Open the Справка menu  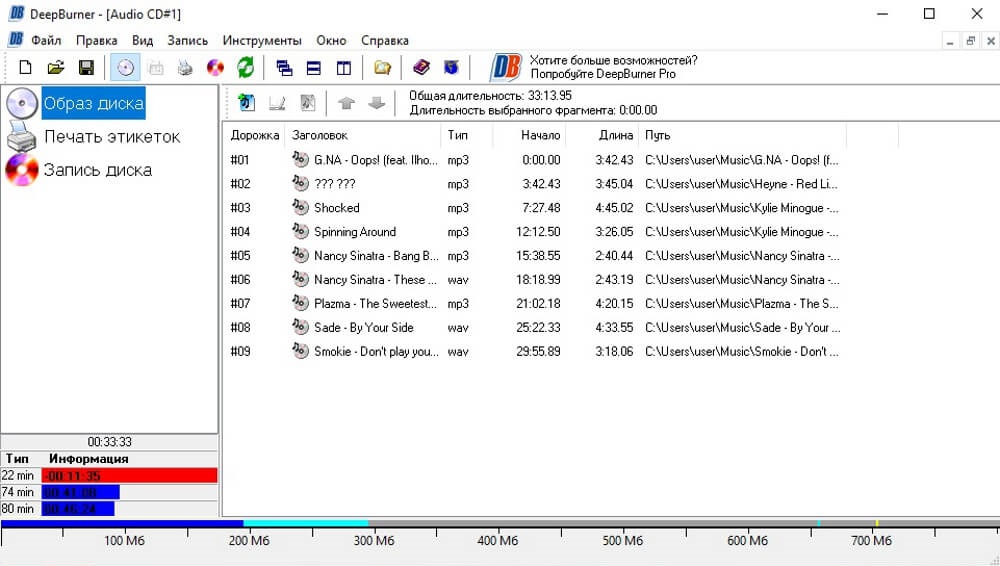[x=385, y=40]
